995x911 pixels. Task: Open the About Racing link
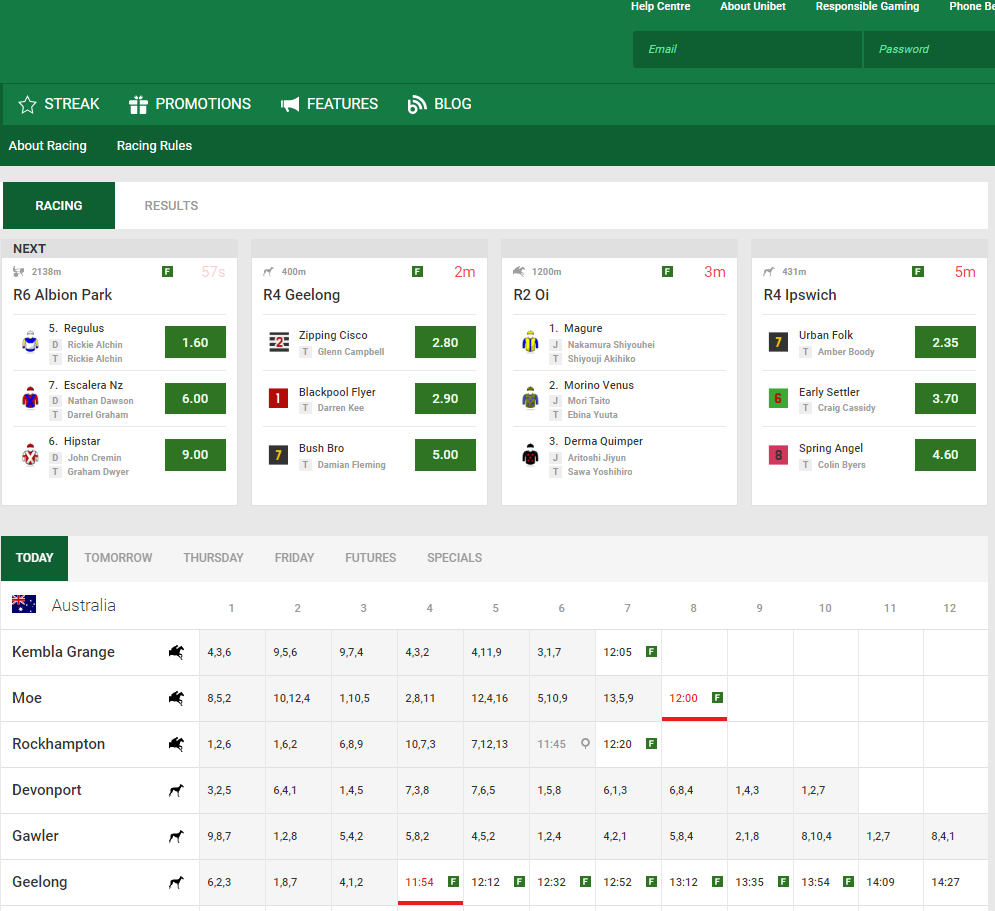point(48,145)
